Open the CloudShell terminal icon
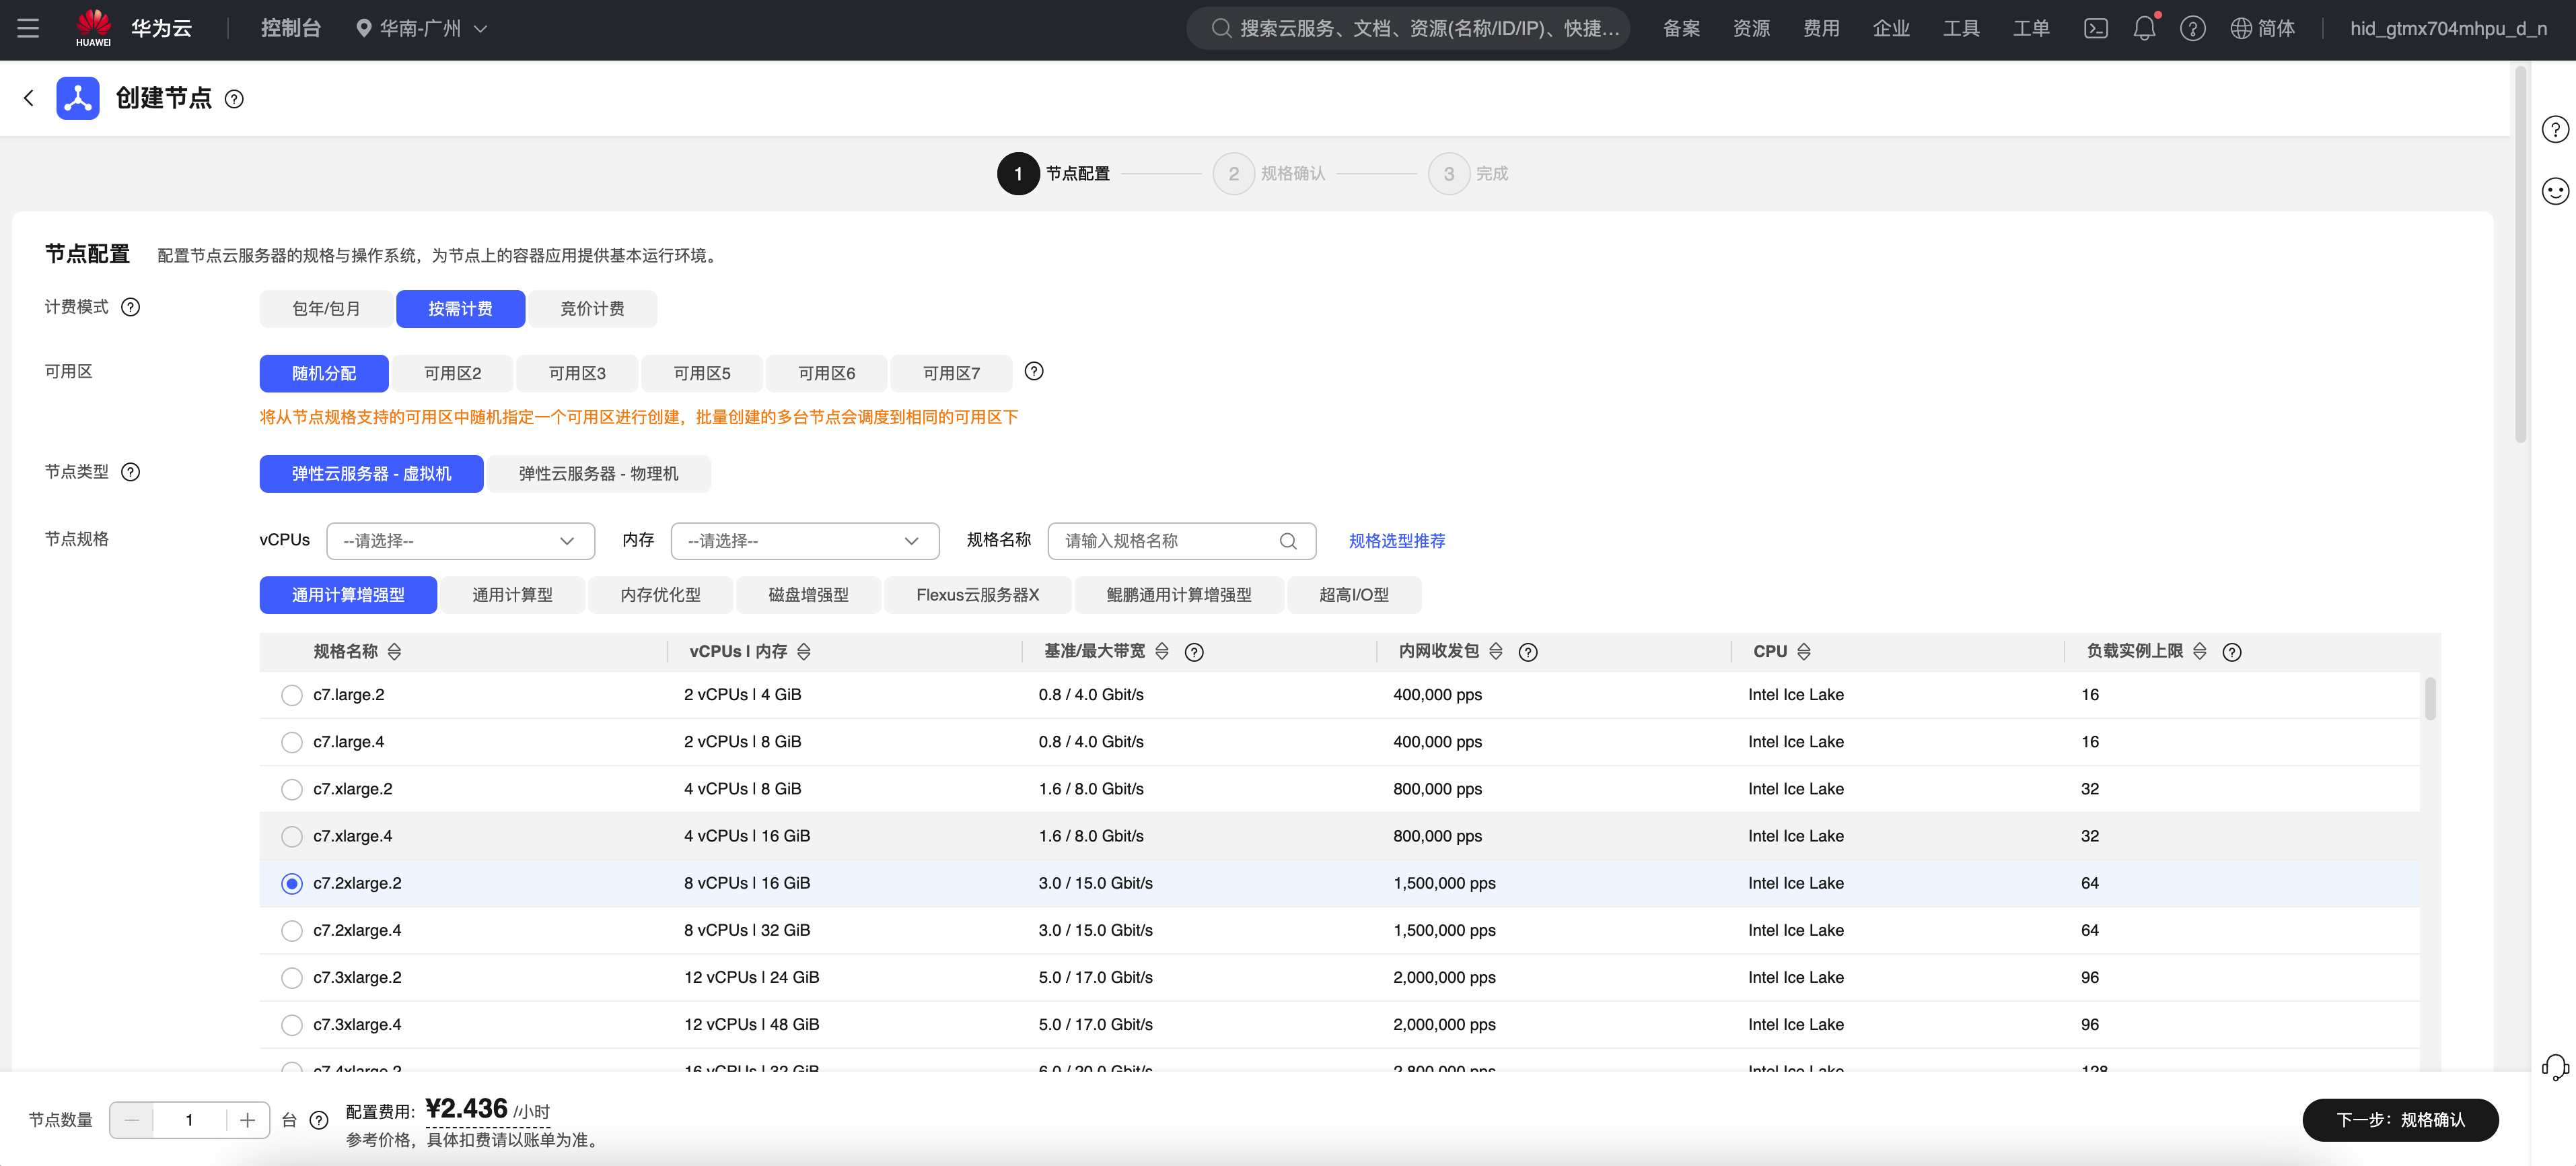This screenshot has width=2576, height=1166. 2095,28
